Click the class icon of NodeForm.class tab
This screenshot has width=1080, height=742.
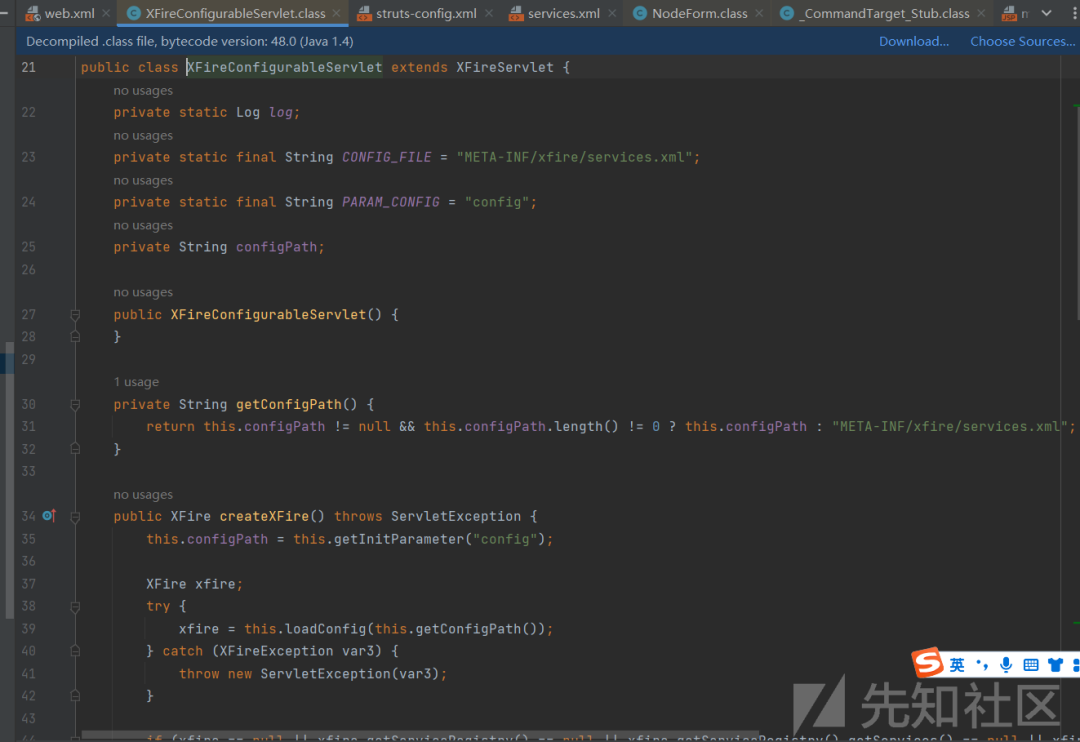point(639,13)
